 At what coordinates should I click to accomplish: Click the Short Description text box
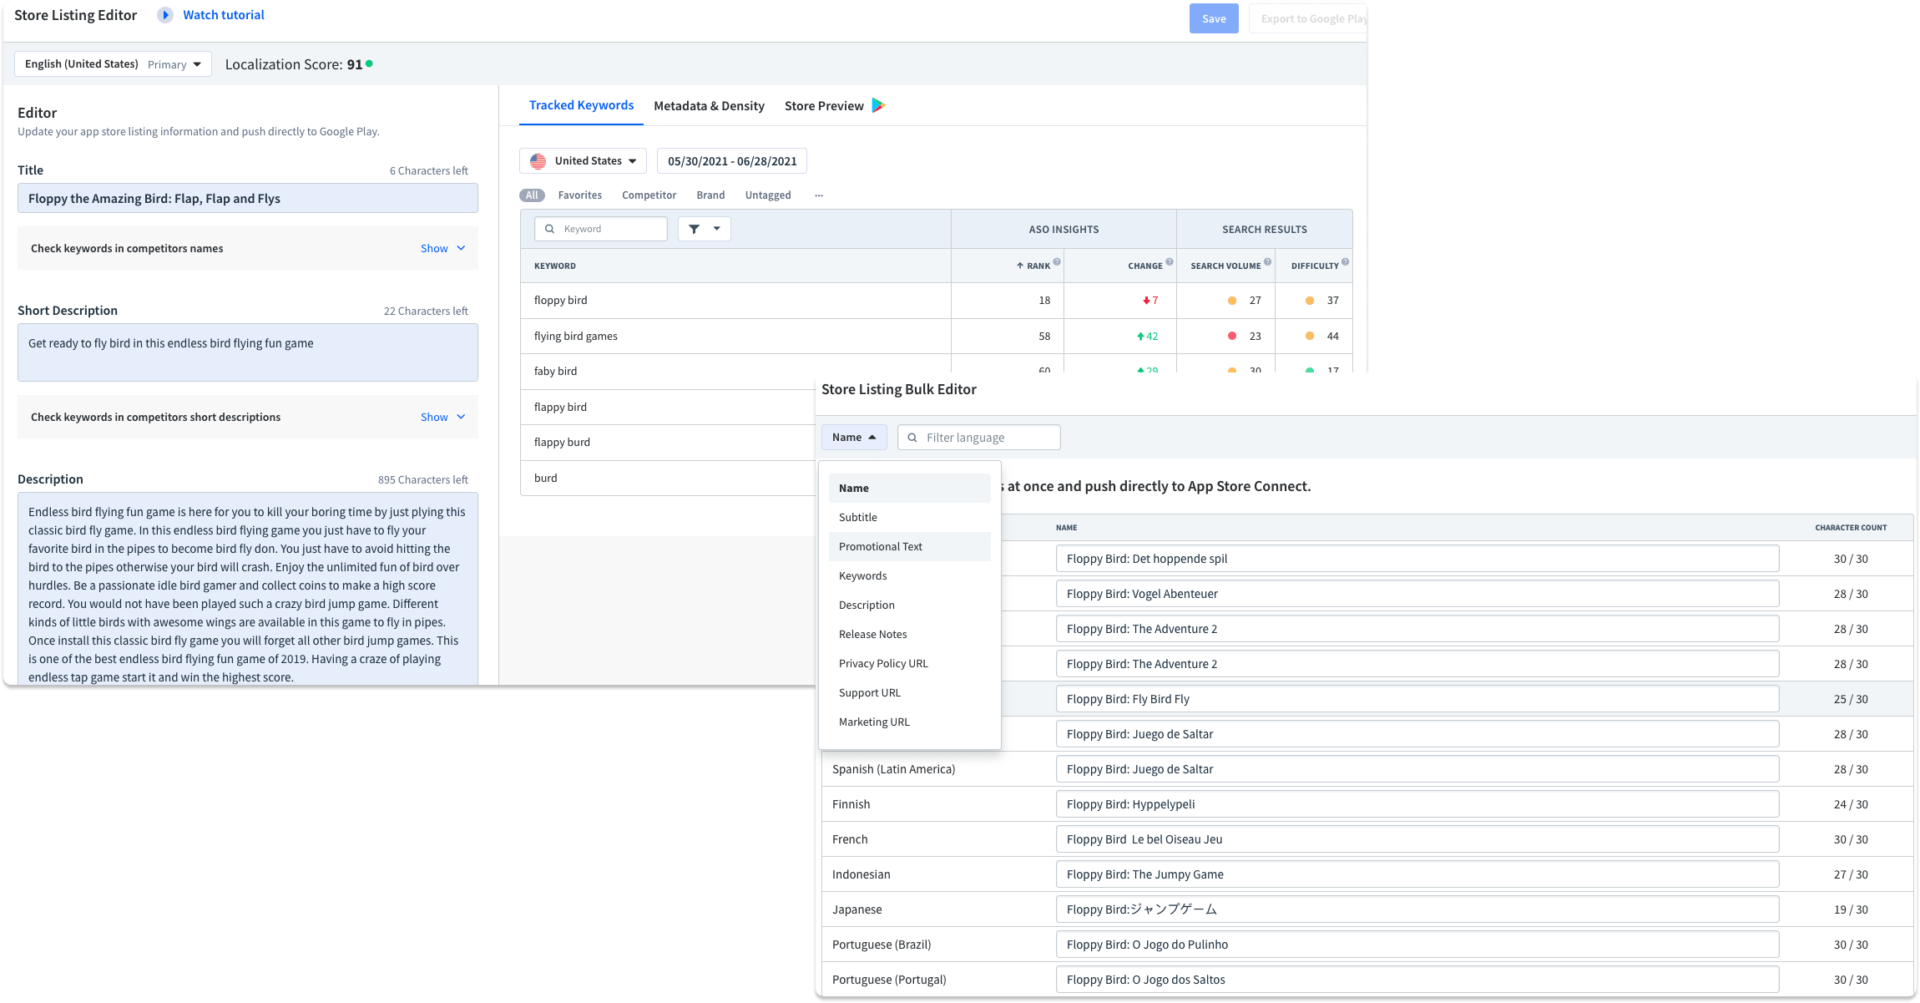coord(247,352)
